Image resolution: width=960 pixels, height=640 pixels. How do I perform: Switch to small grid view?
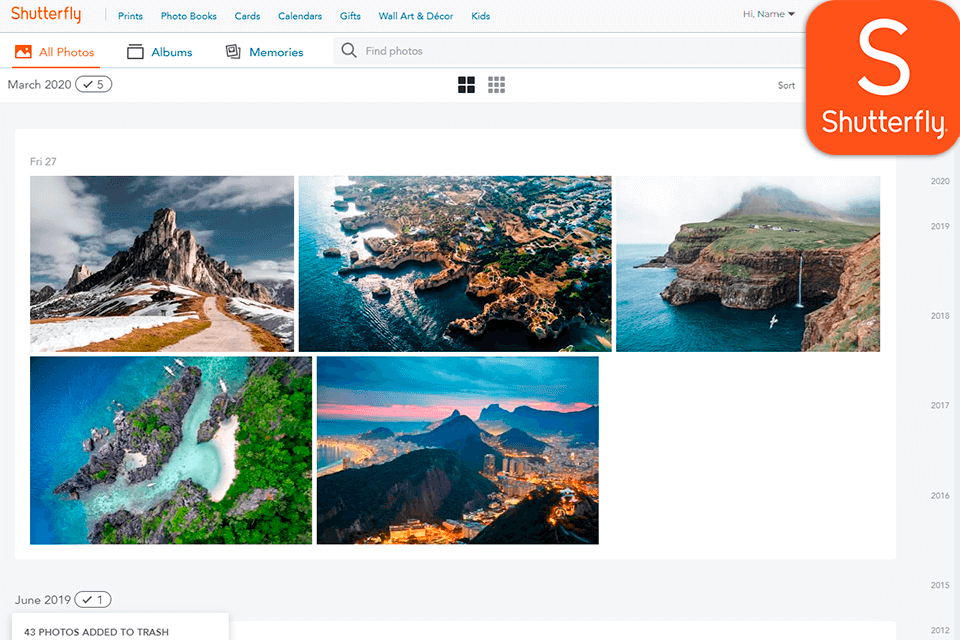coord(497,85)
